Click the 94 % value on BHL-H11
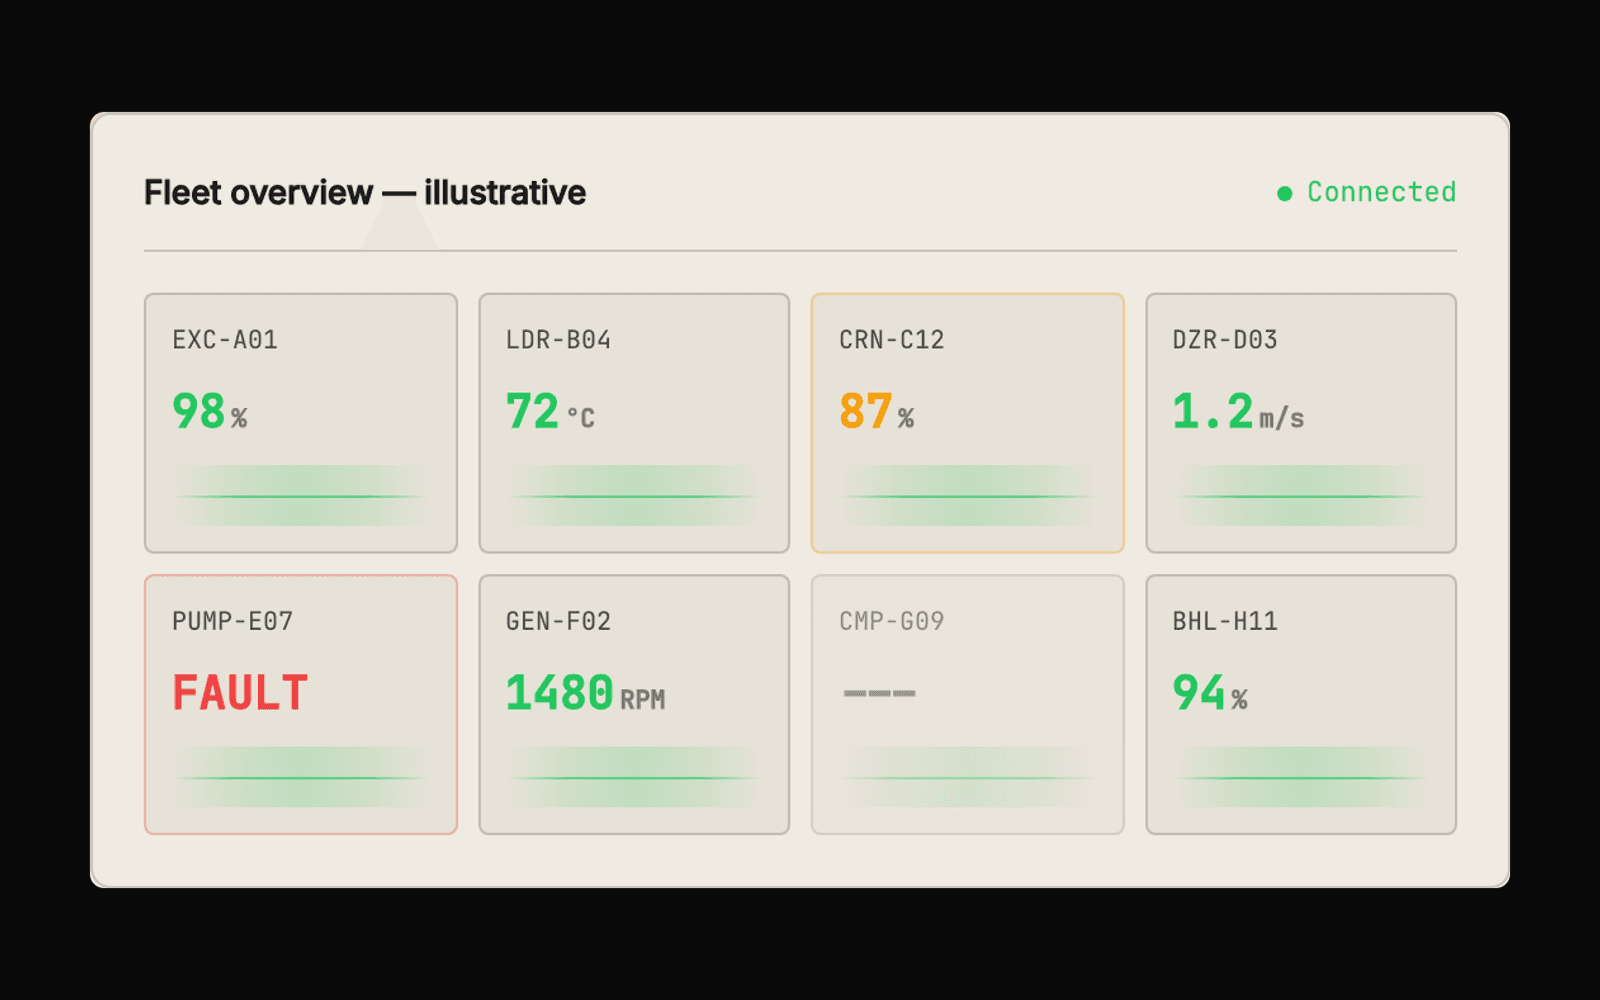The height and width of the screenshot is (1000, 1600). pyautogui.click(x=1210, y=693)
